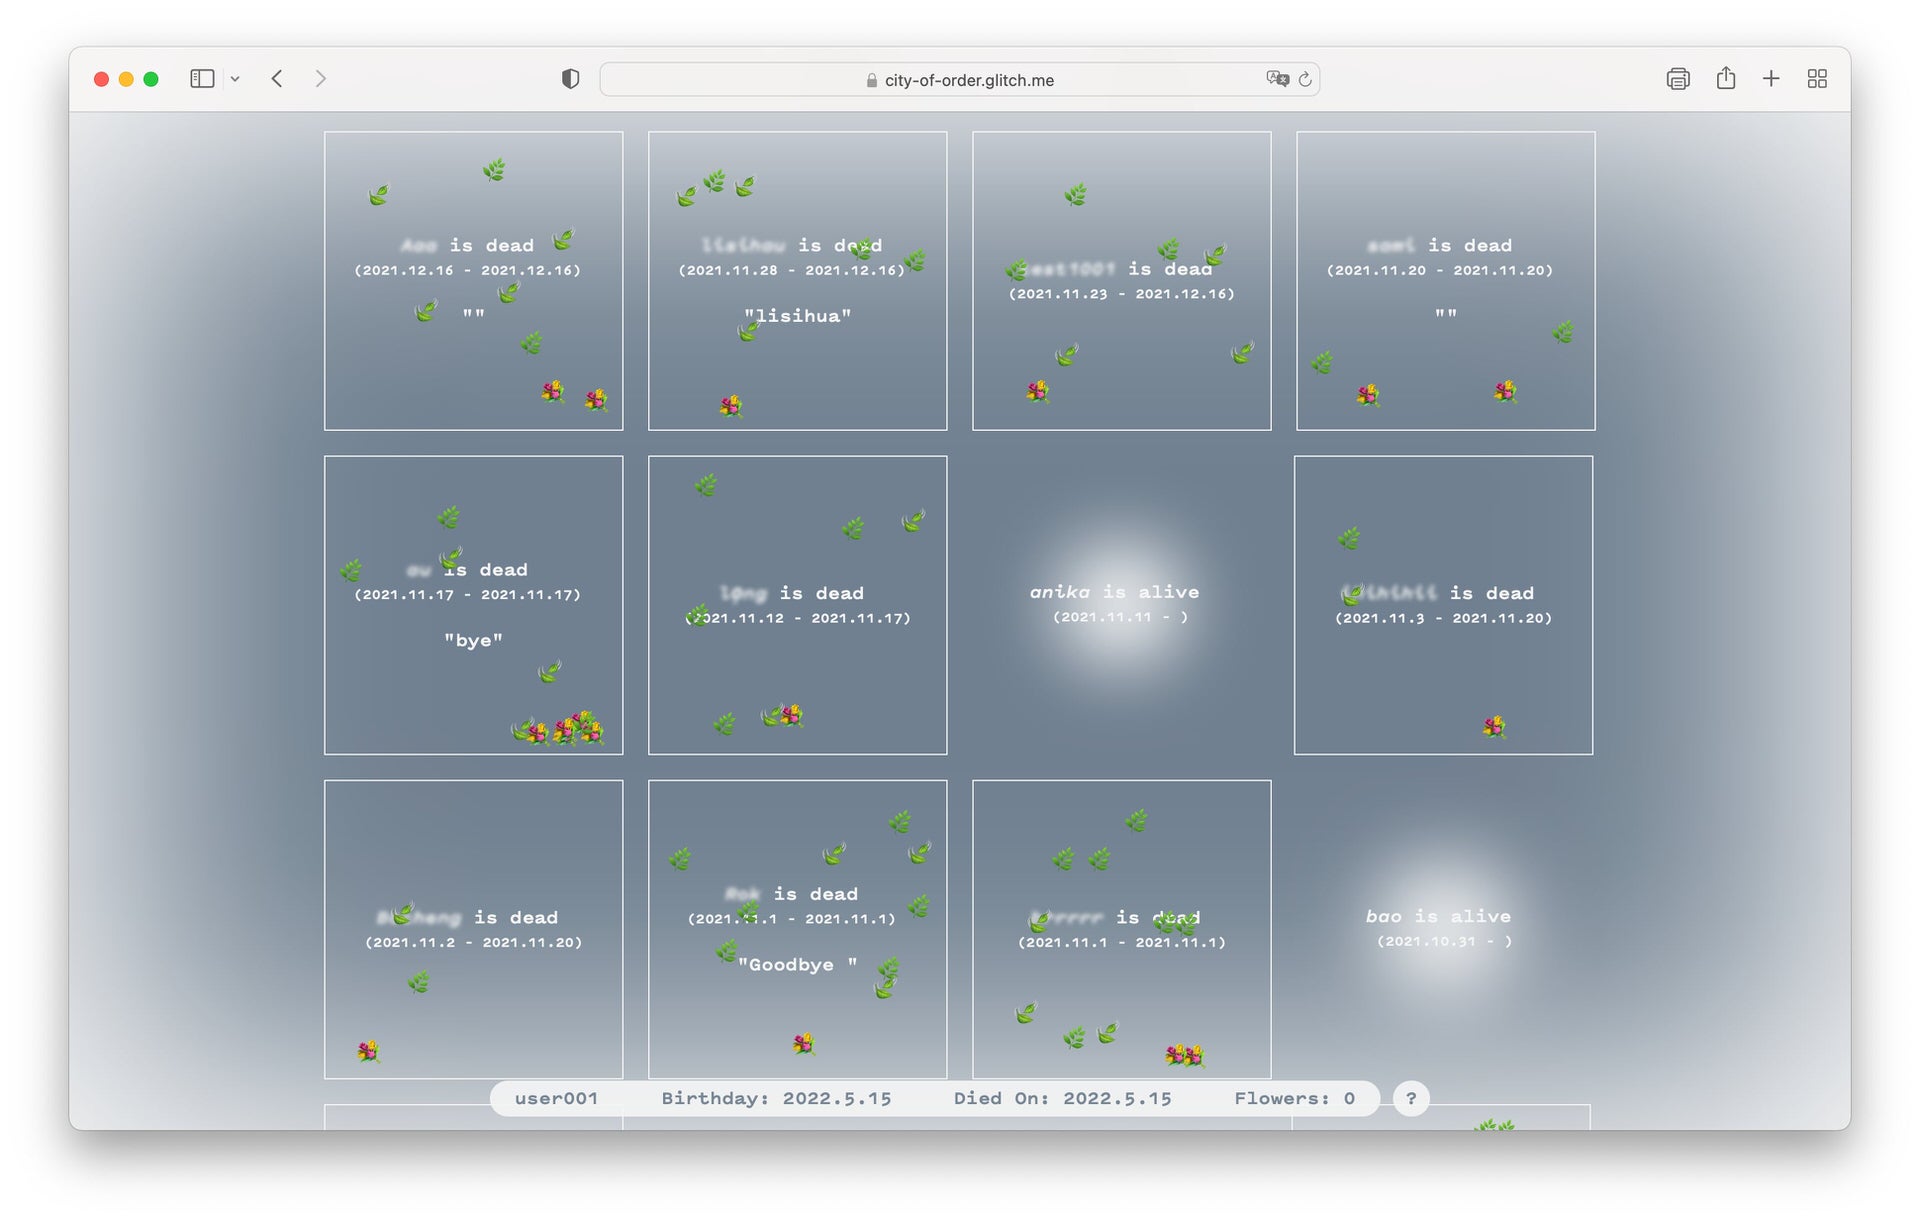Click the "lisihua" epitaph tombstone card
This screenshot has width=1920, height=1221.
(797, 281)
